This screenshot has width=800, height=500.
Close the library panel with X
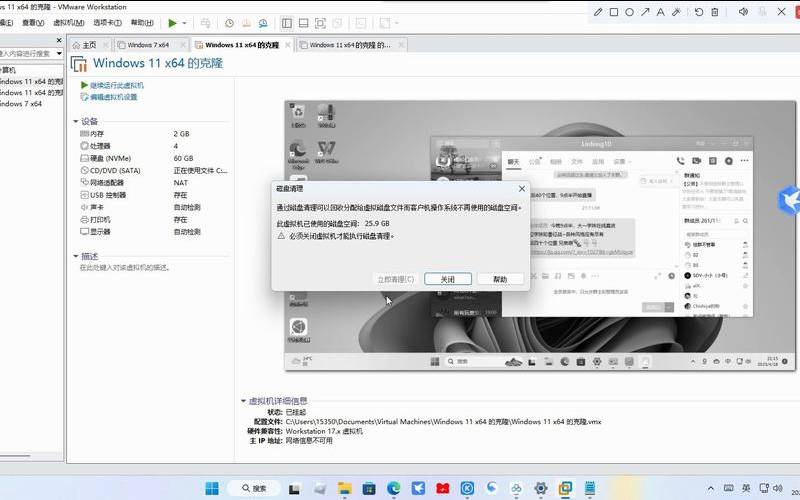(59, 40)
